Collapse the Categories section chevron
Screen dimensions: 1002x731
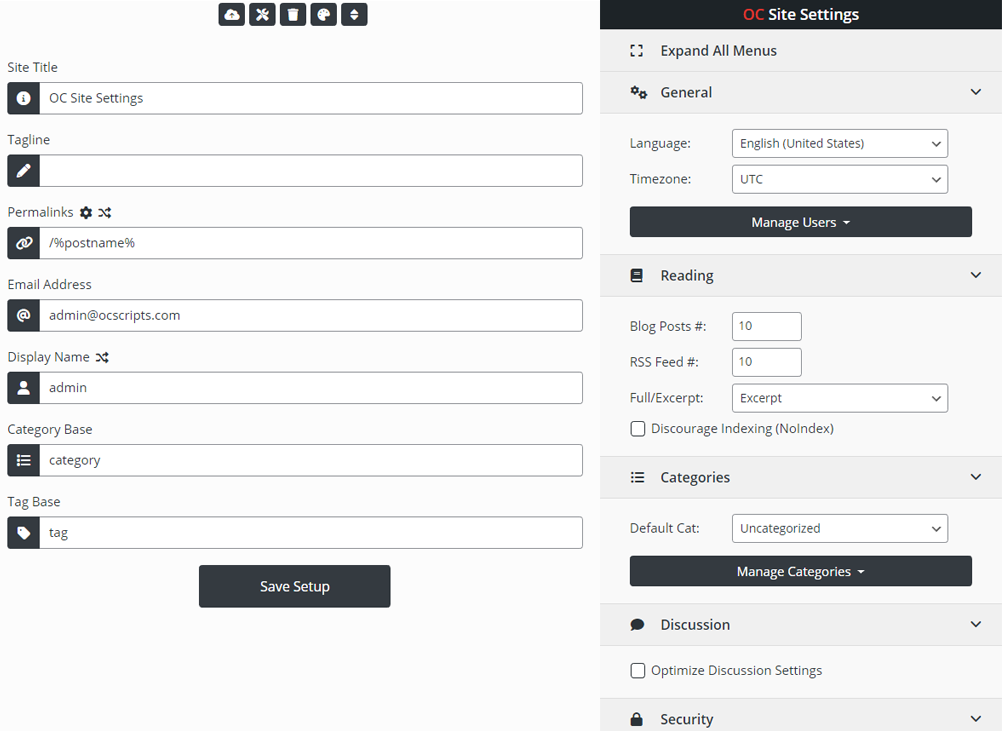click(976, 477)
